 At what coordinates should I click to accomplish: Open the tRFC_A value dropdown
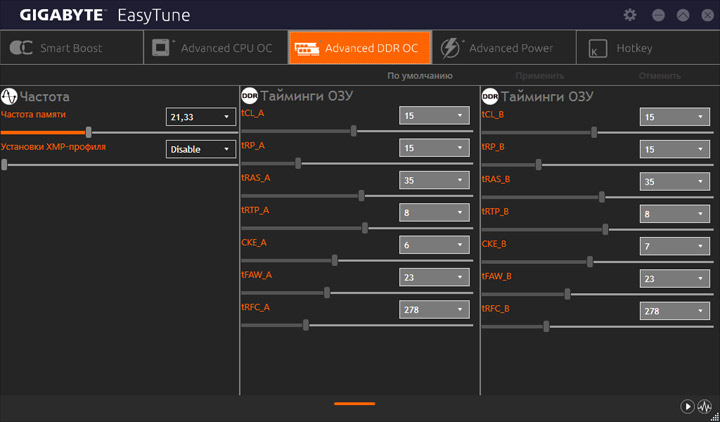point(434,309)
